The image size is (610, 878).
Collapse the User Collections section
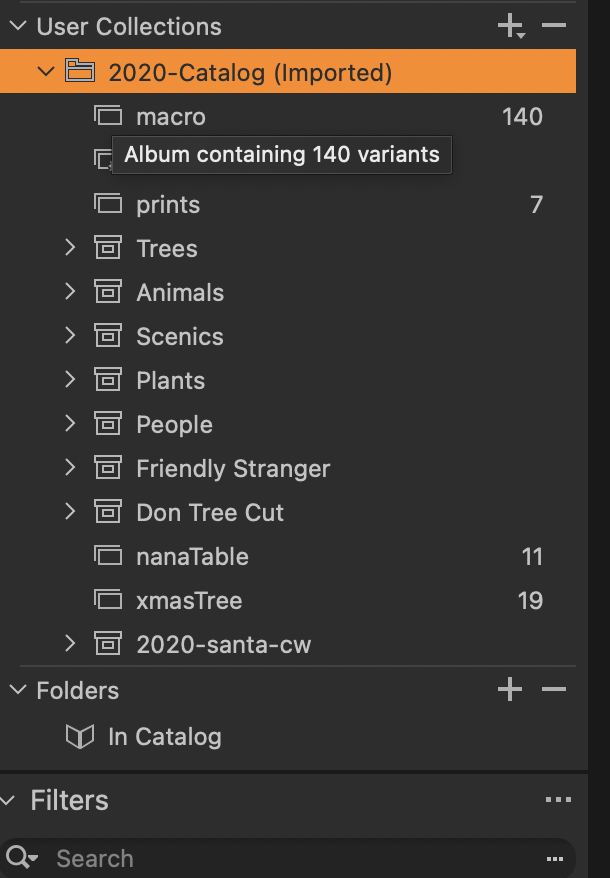pyautogui.click(x=18, y=27)
